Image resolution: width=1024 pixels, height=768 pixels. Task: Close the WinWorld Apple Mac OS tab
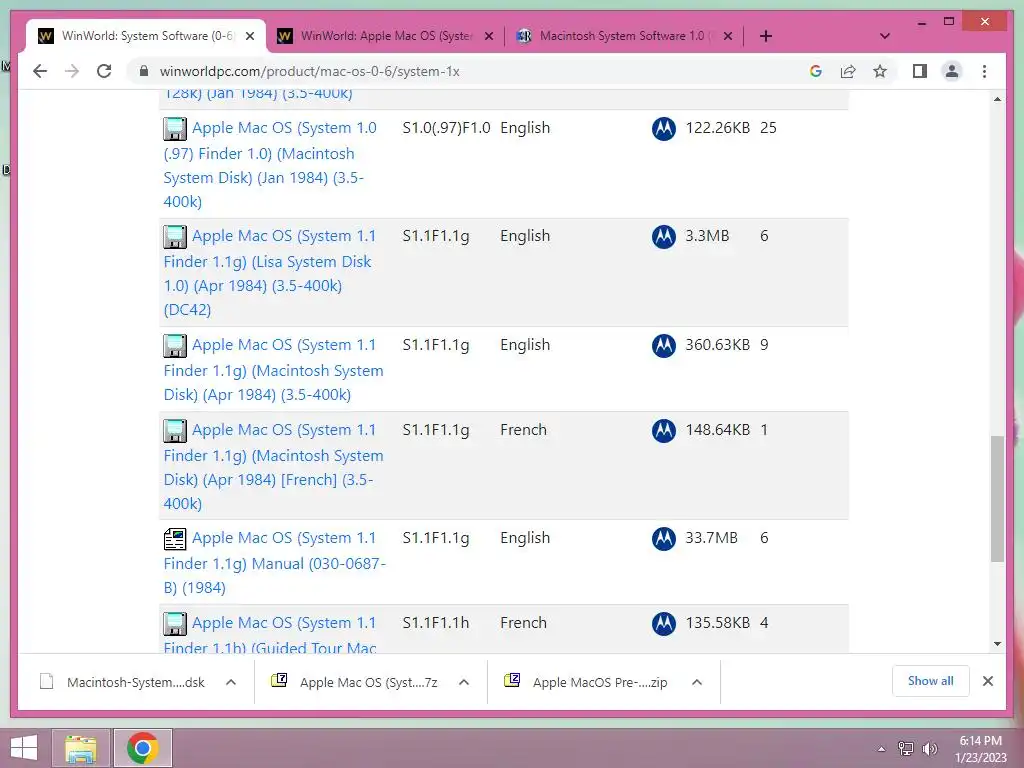[488, 36]
